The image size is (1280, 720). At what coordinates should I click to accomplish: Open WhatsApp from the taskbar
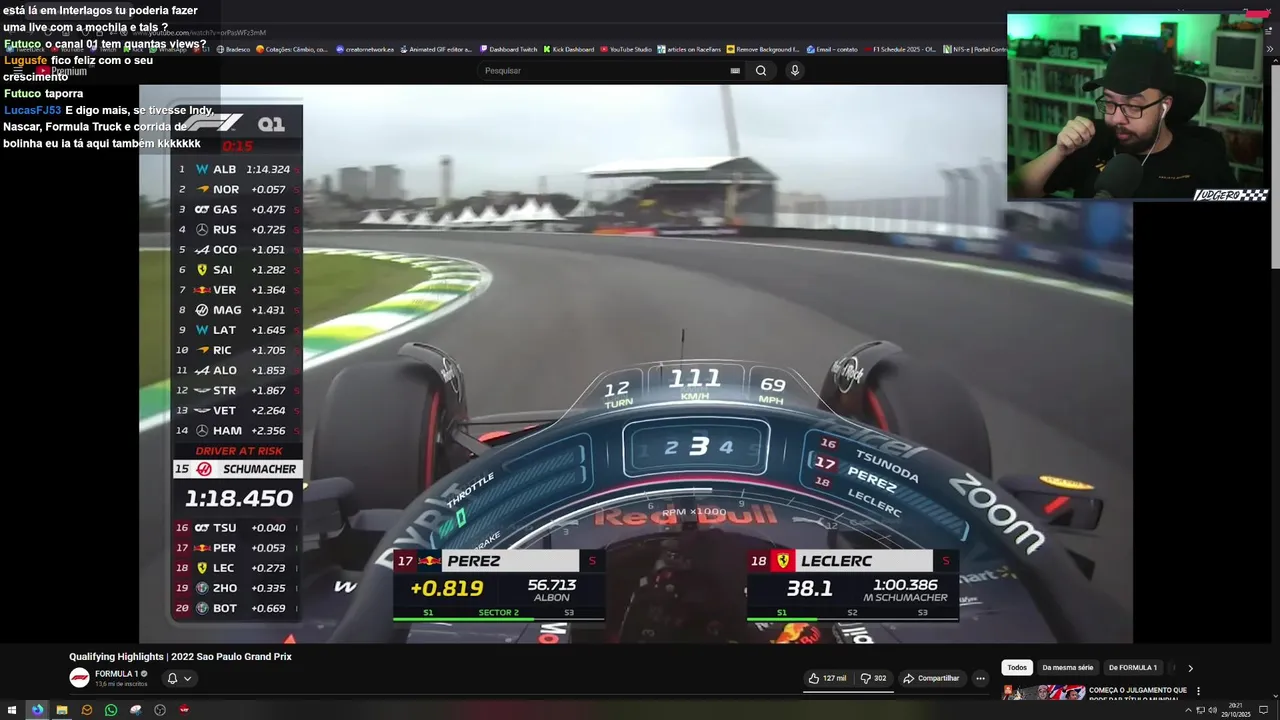coord(111,710)
